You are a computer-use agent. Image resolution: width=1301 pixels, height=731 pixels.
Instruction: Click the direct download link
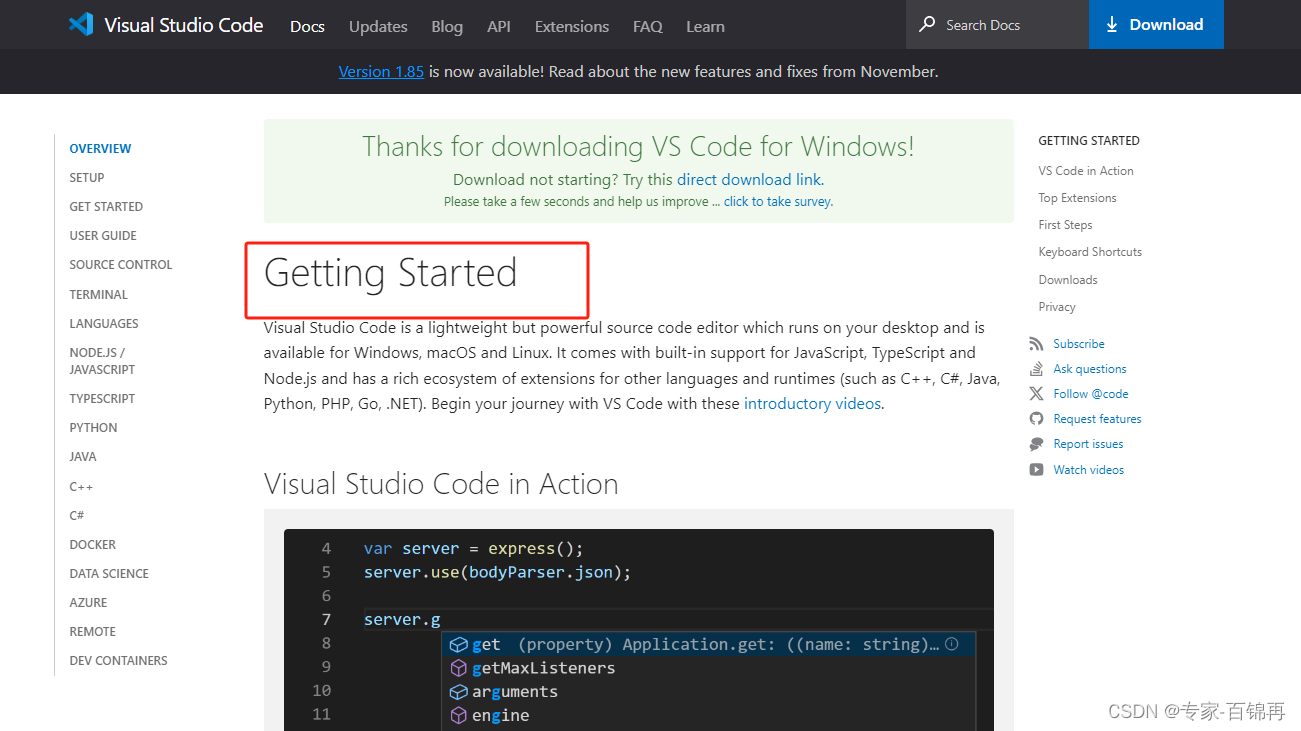[749, 180]
